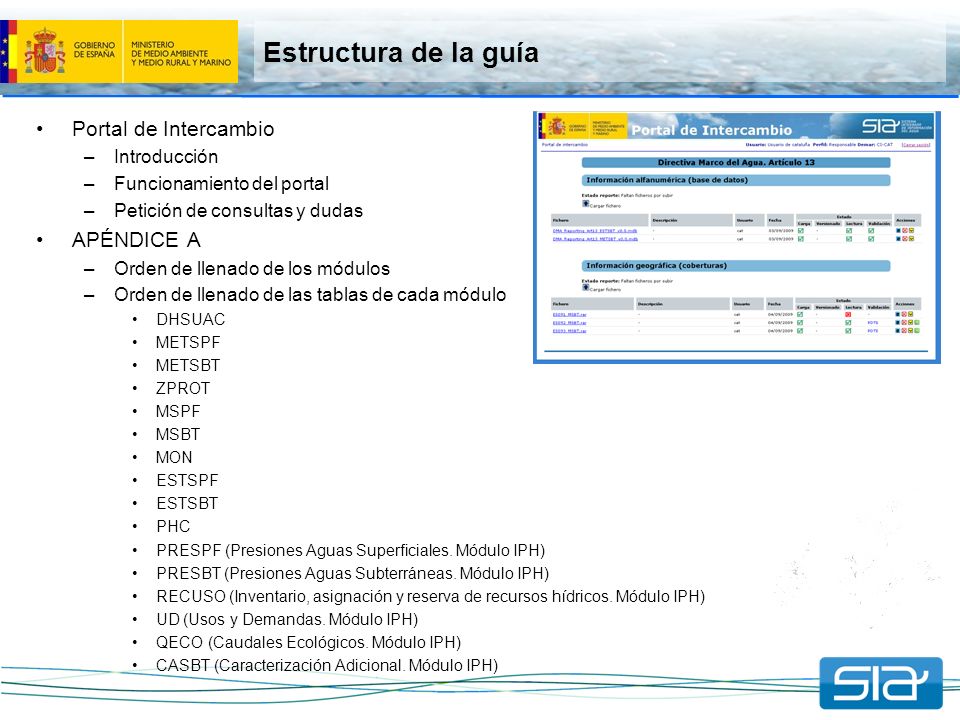Click 'Orden de llenado de las tablas de cada módulo'
This screenshot has height=720, width=960.
click(x=310, y=295)
